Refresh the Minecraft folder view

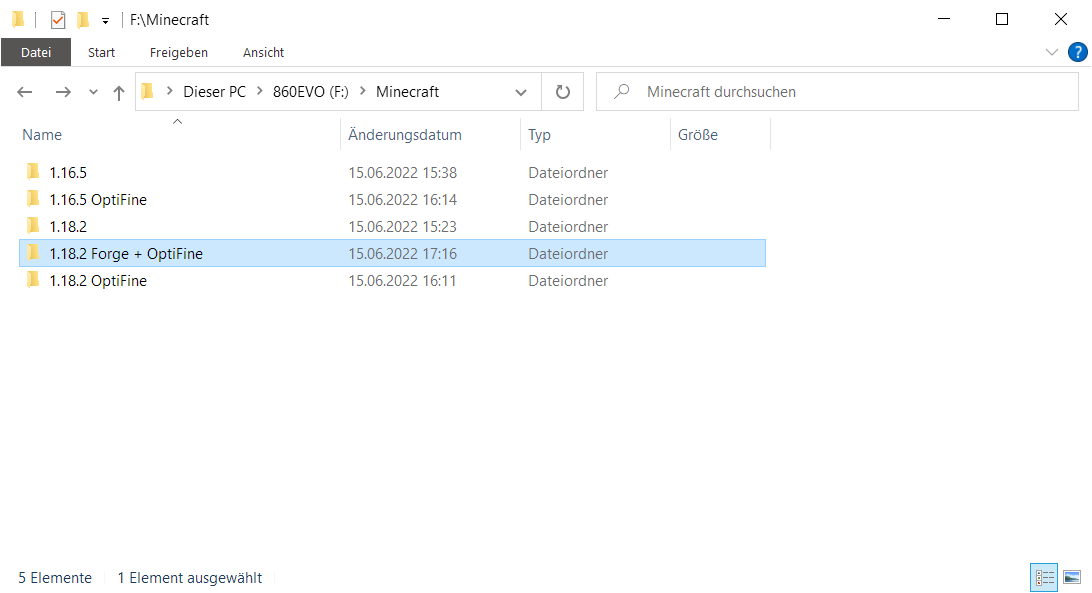click(x=563, y=92)
